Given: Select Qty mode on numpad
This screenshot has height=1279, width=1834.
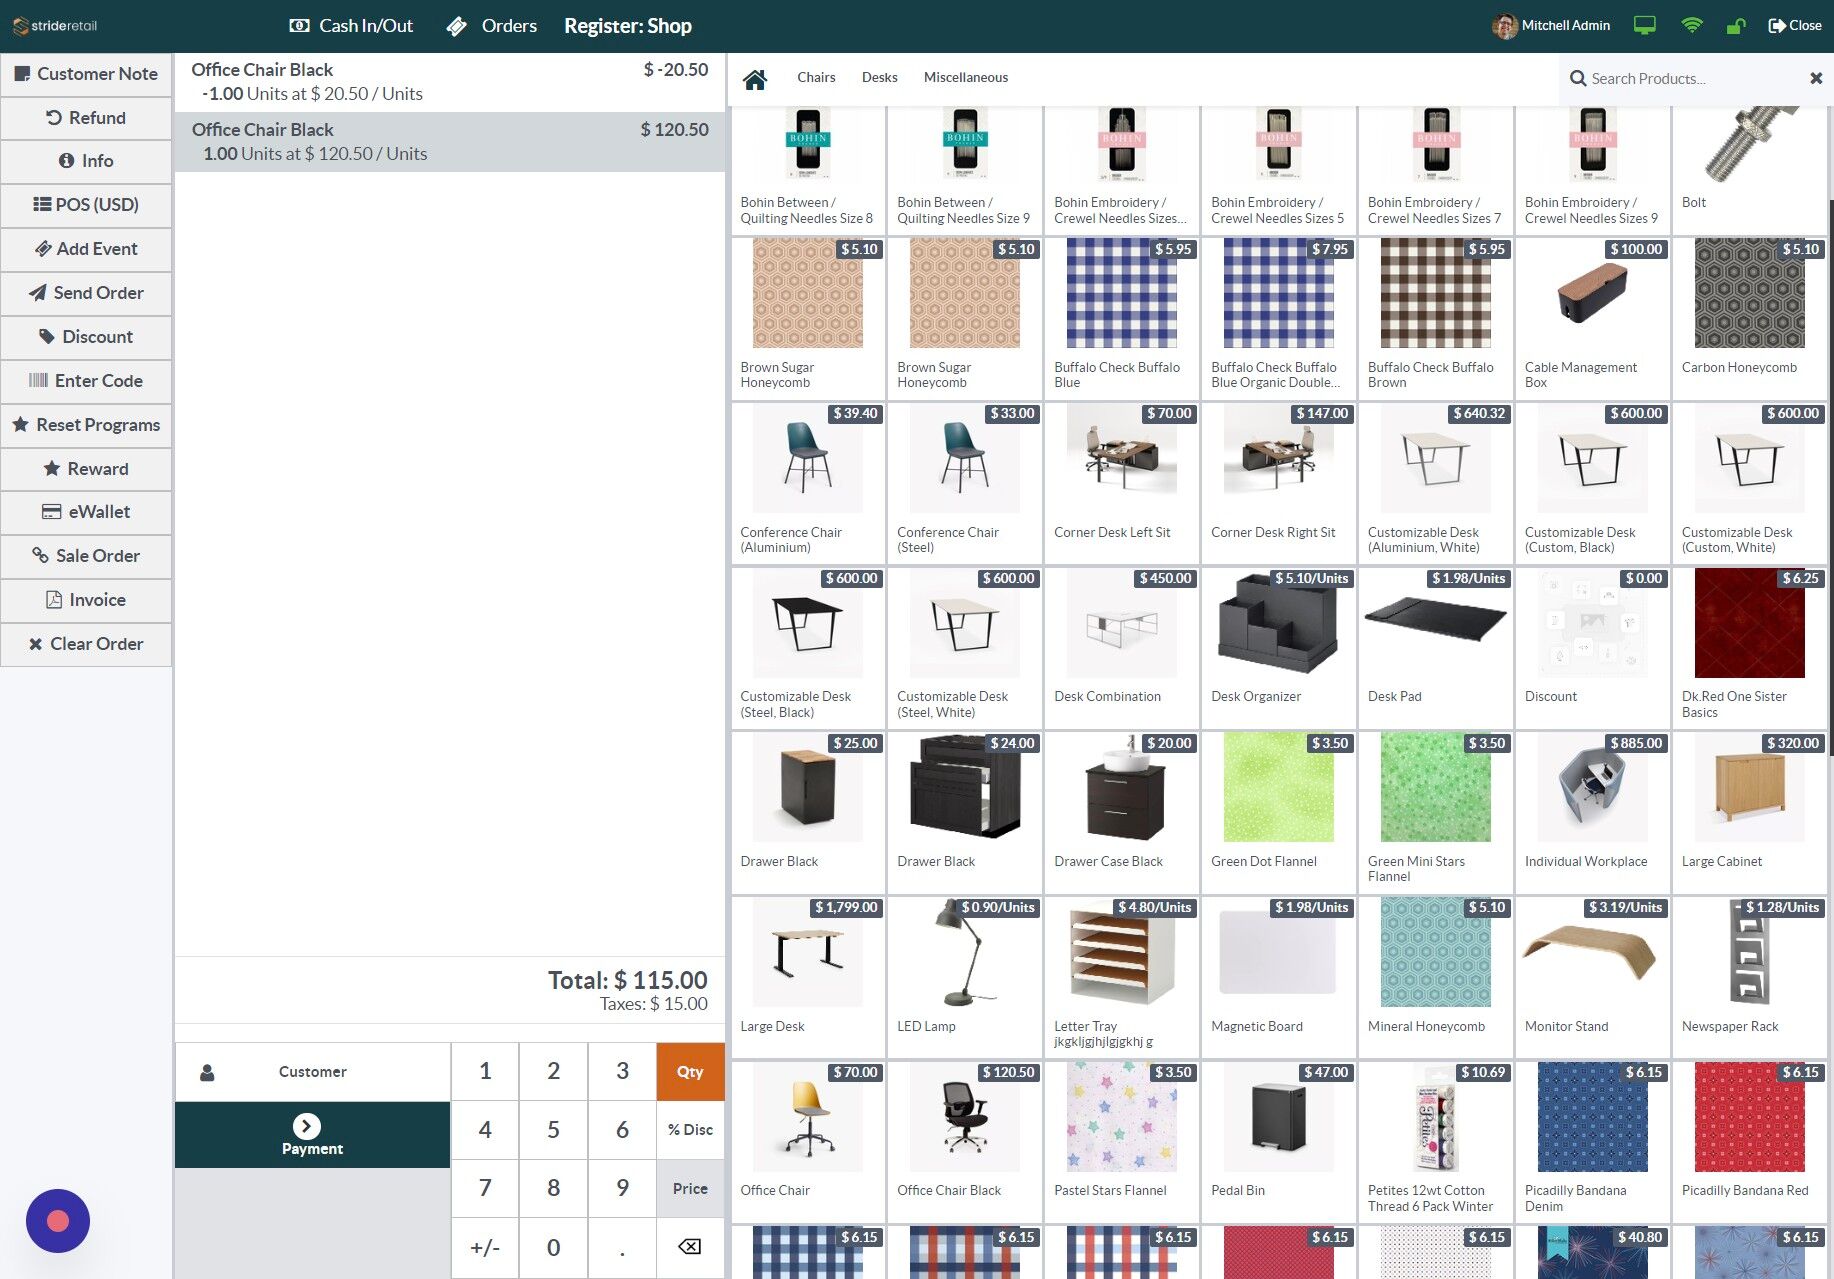Looking at the screenshot, I should [x=690, y=1072].
